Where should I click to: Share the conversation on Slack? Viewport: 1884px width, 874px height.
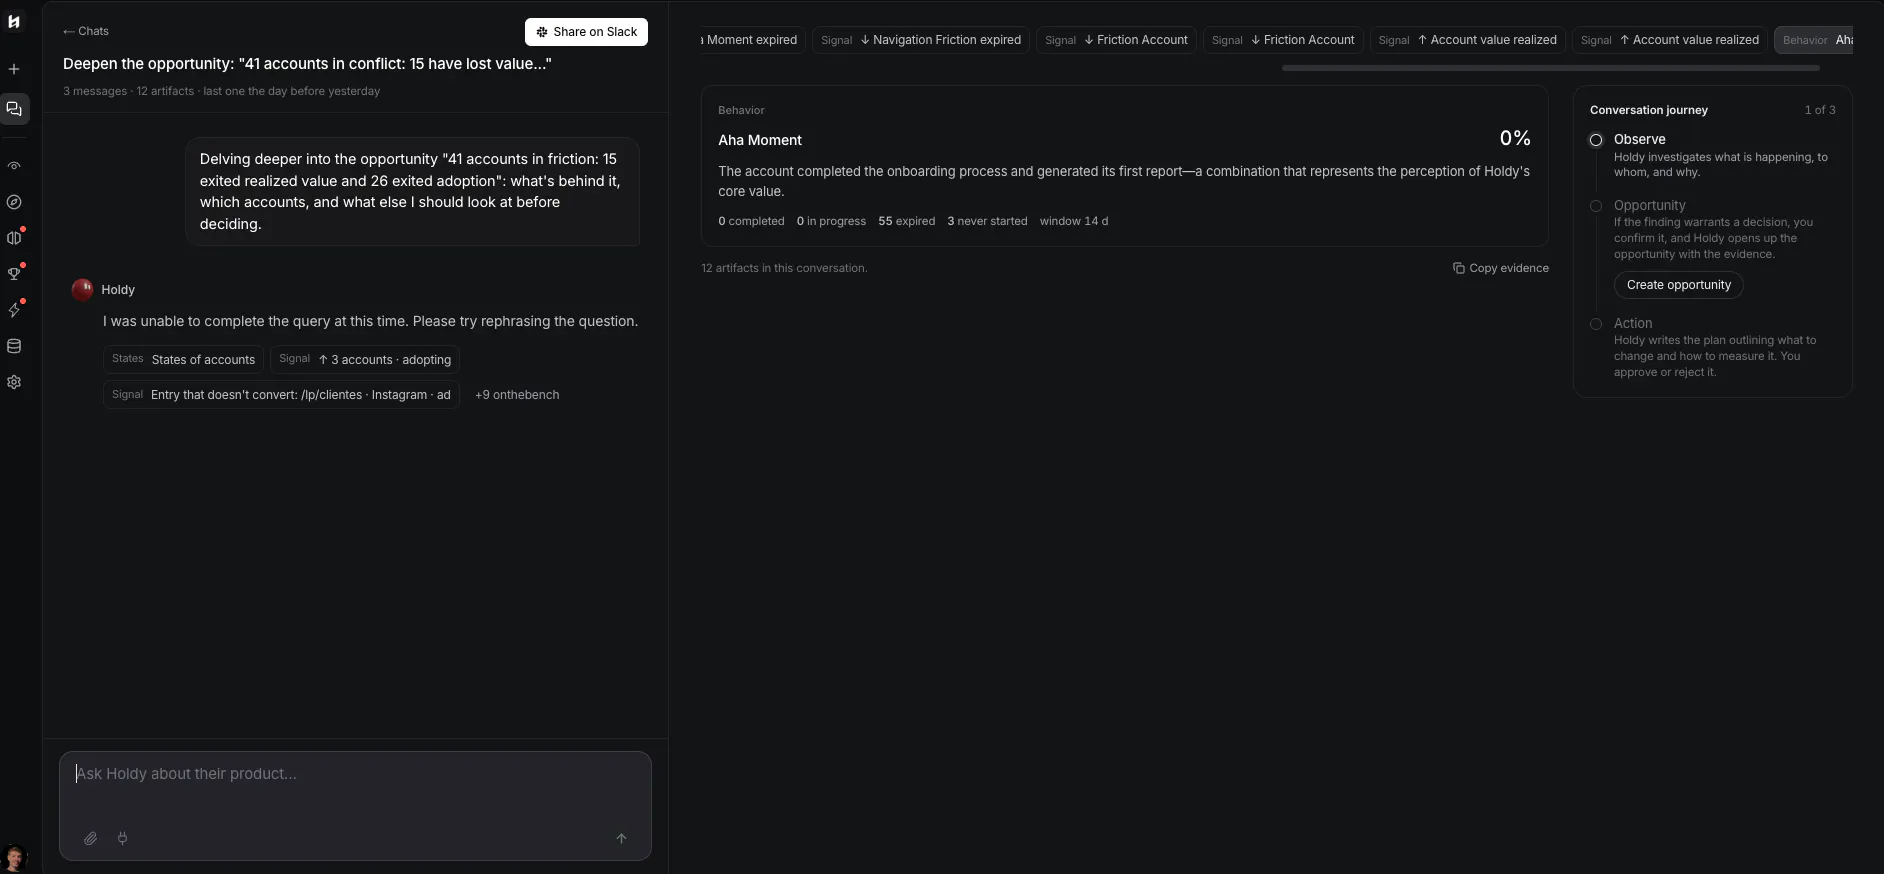(586, 32)
